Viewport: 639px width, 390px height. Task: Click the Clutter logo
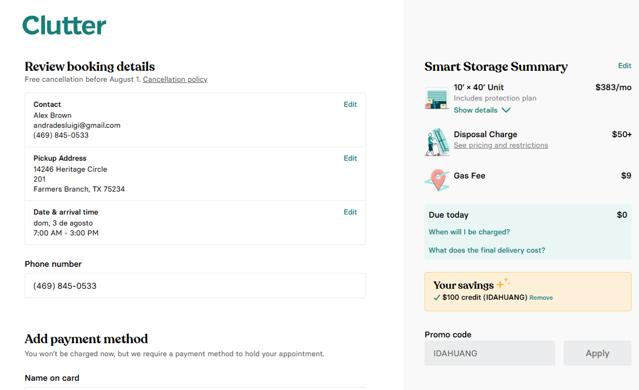click(64, 25)
